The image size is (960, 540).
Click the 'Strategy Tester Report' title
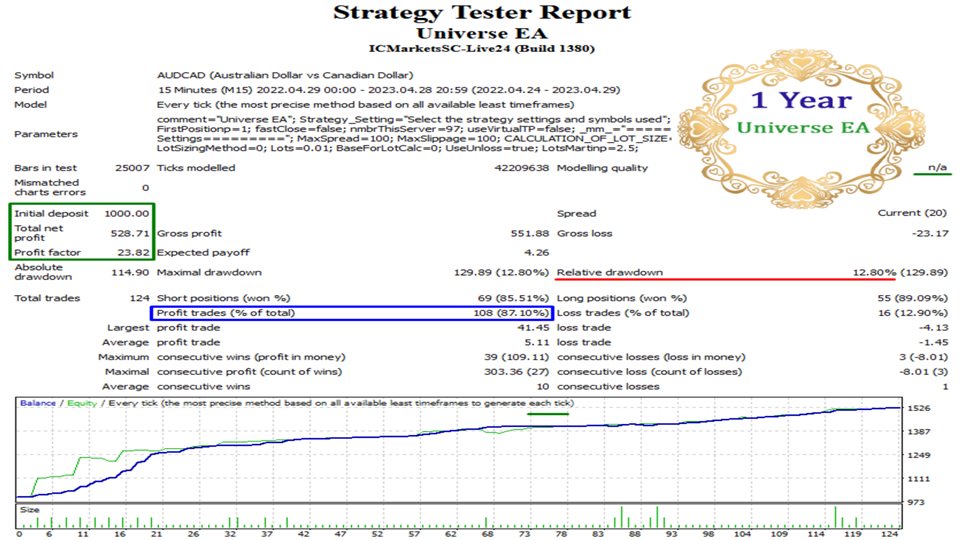point(482,13)
